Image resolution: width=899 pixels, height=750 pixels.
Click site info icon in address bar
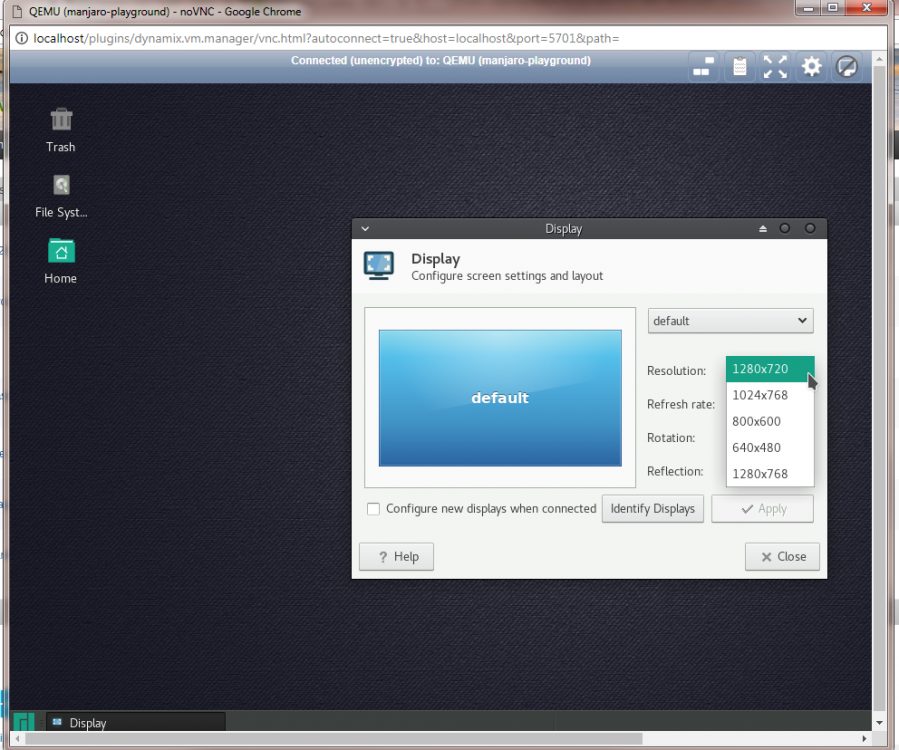click(21, 38)
